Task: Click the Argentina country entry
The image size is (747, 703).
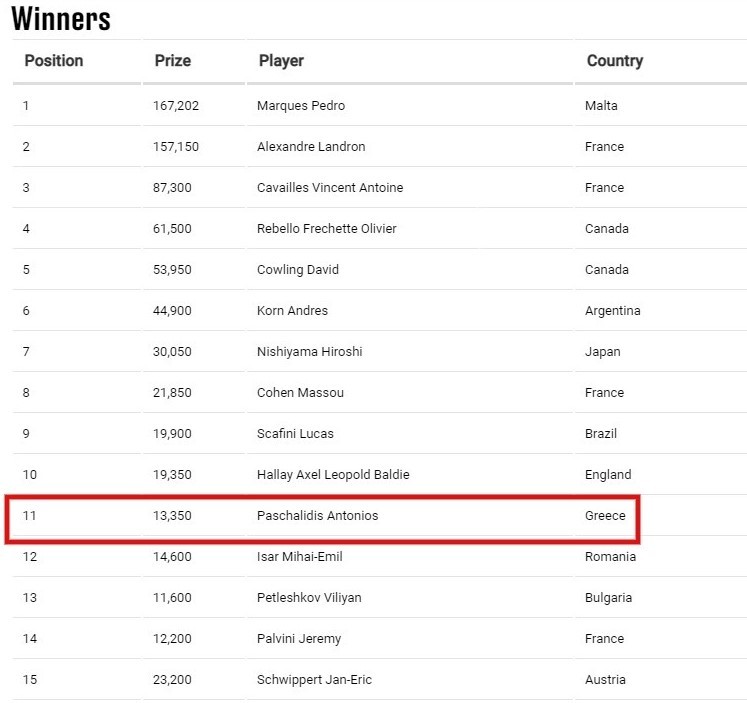Action: [612, 311]
